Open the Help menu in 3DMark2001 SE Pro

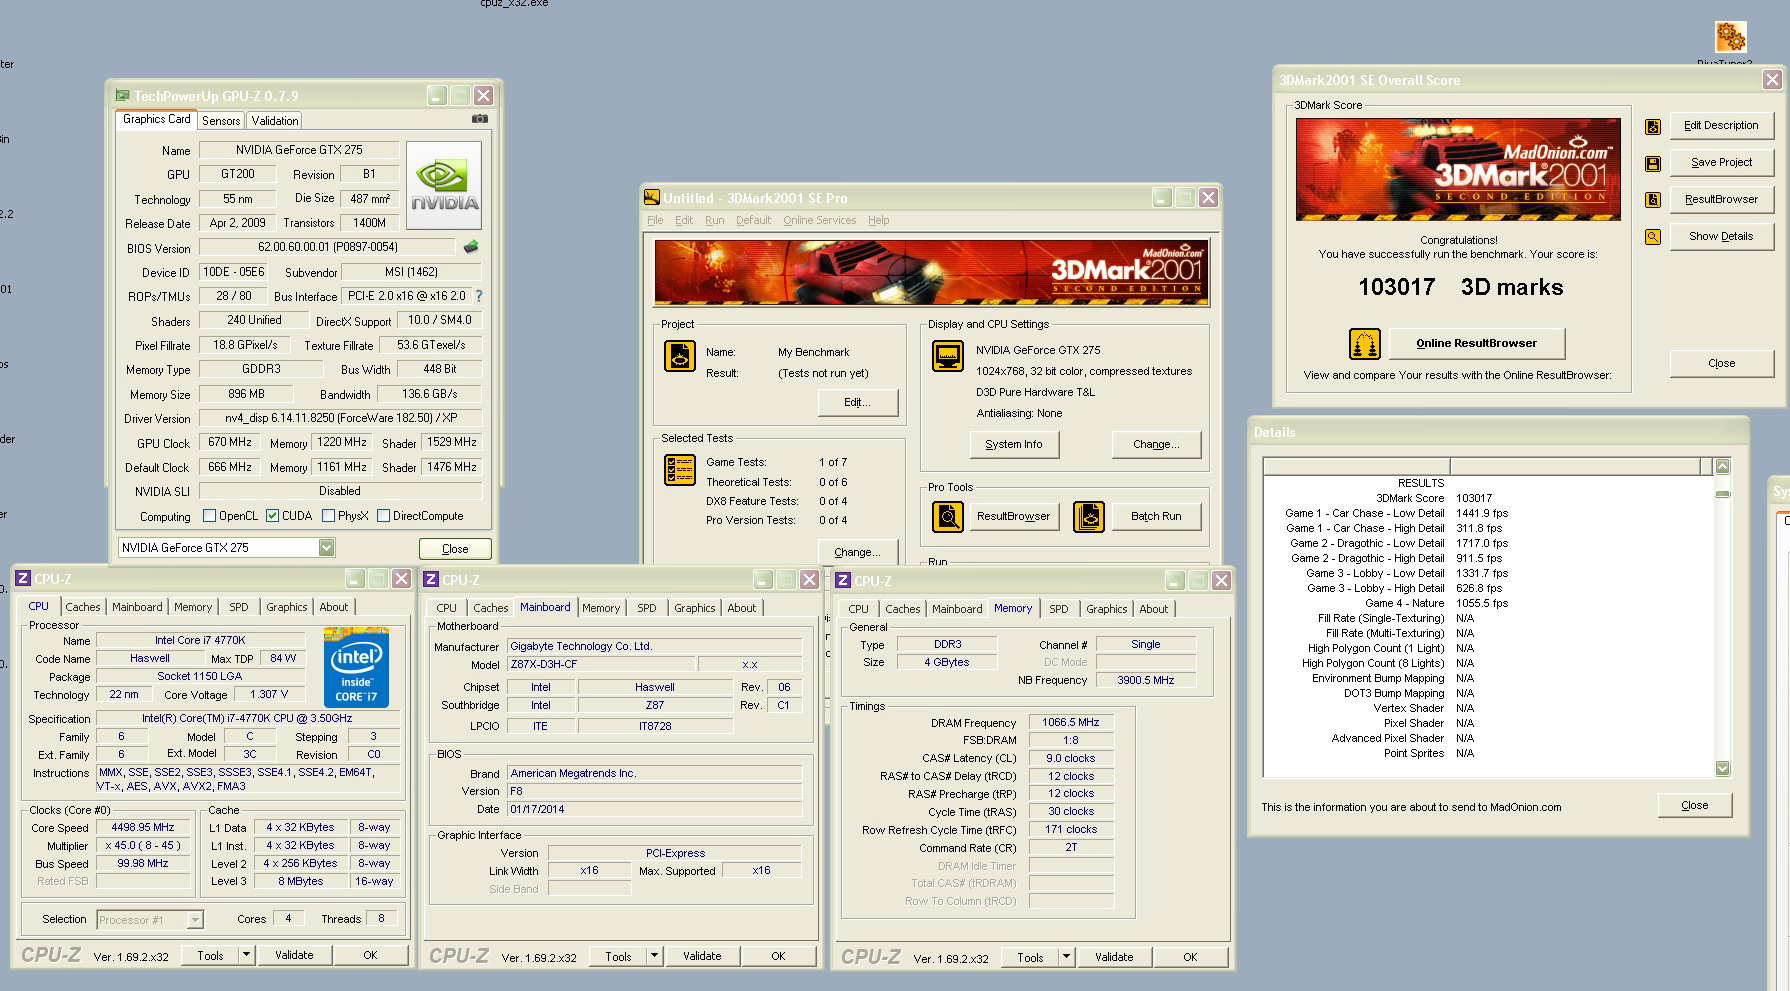click(x=878, y=220)
